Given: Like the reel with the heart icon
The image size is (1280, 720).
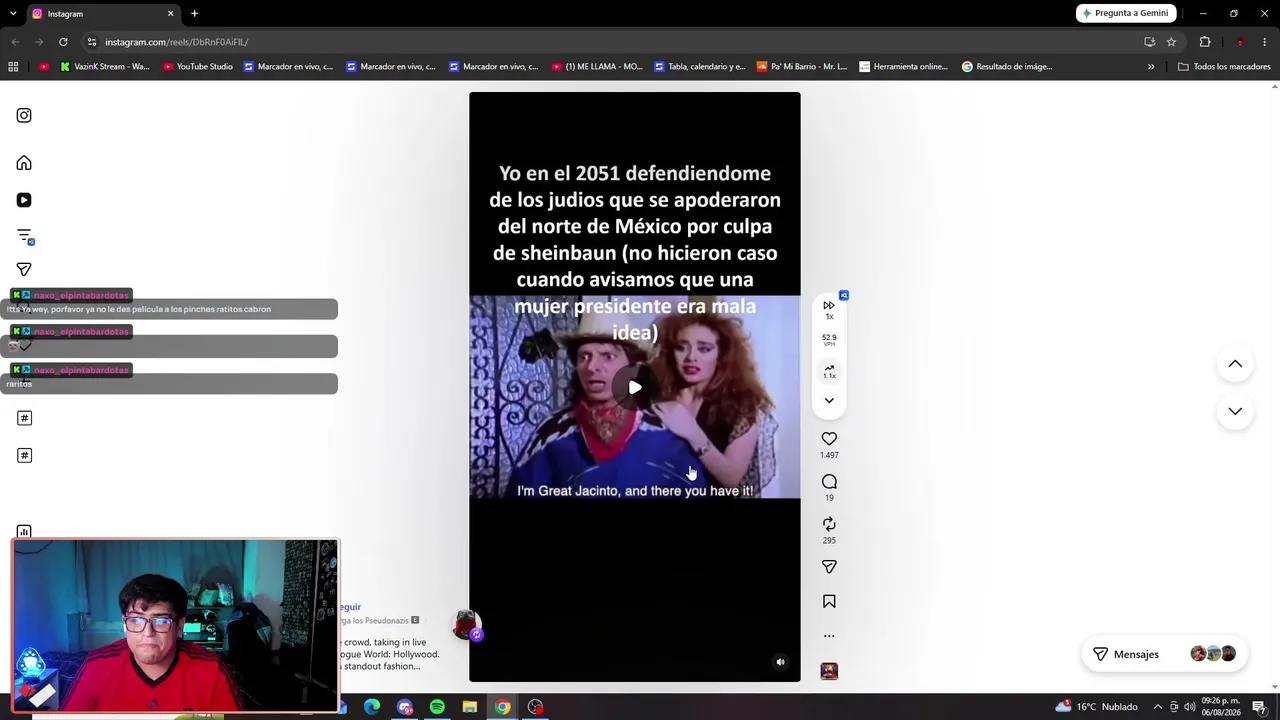Looking at the screenshot, I should pyautogui.click(x=829, y=439).
